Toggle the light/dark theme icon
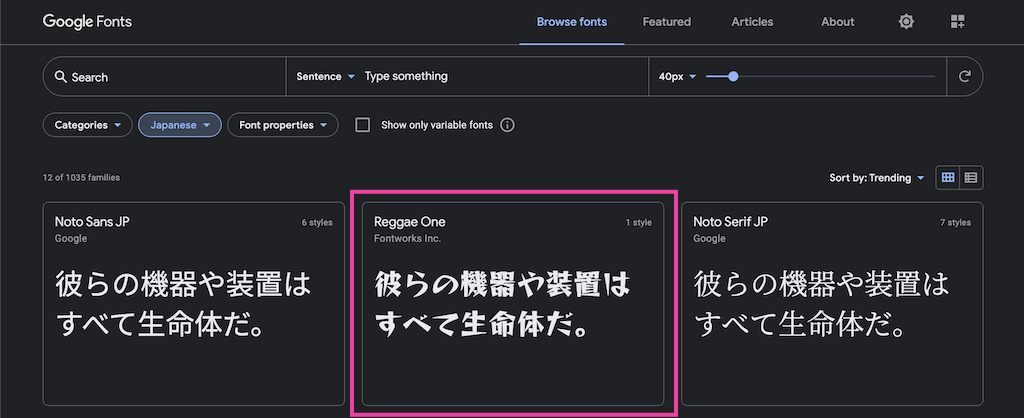This screenshot has height=418, width=1024. pos(906,22)
